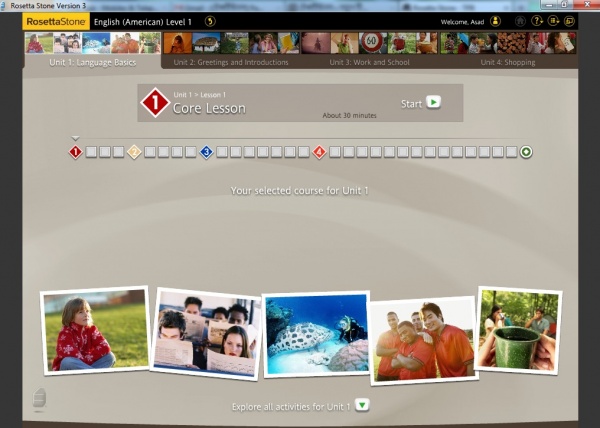Open the user profile icon beside Welcome, Asad
The width and height of the screenshot is (600, 428).
[495, 21]
